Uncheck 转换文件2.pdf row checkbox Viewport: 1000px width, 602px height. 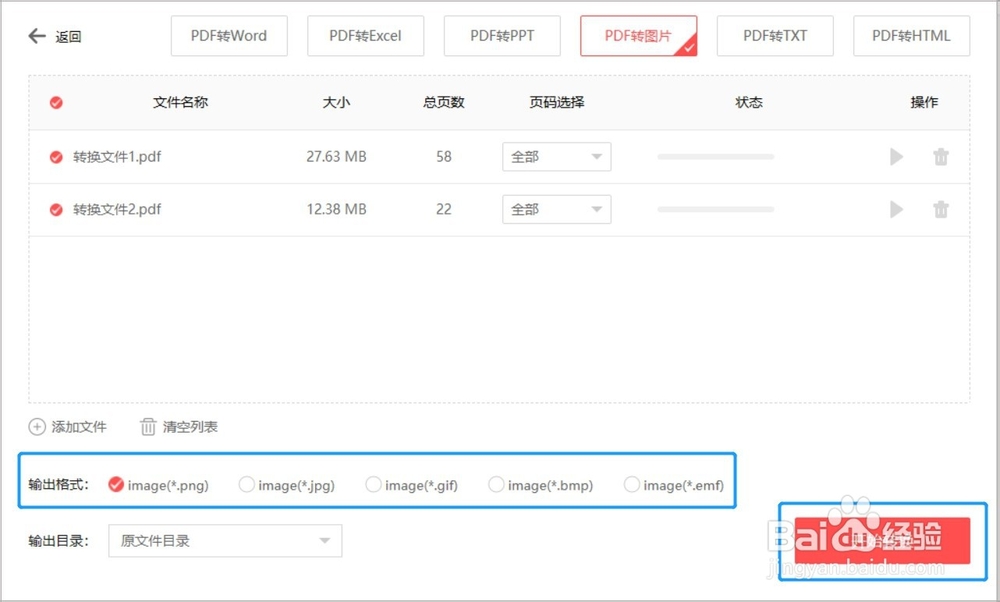point(56,210)
